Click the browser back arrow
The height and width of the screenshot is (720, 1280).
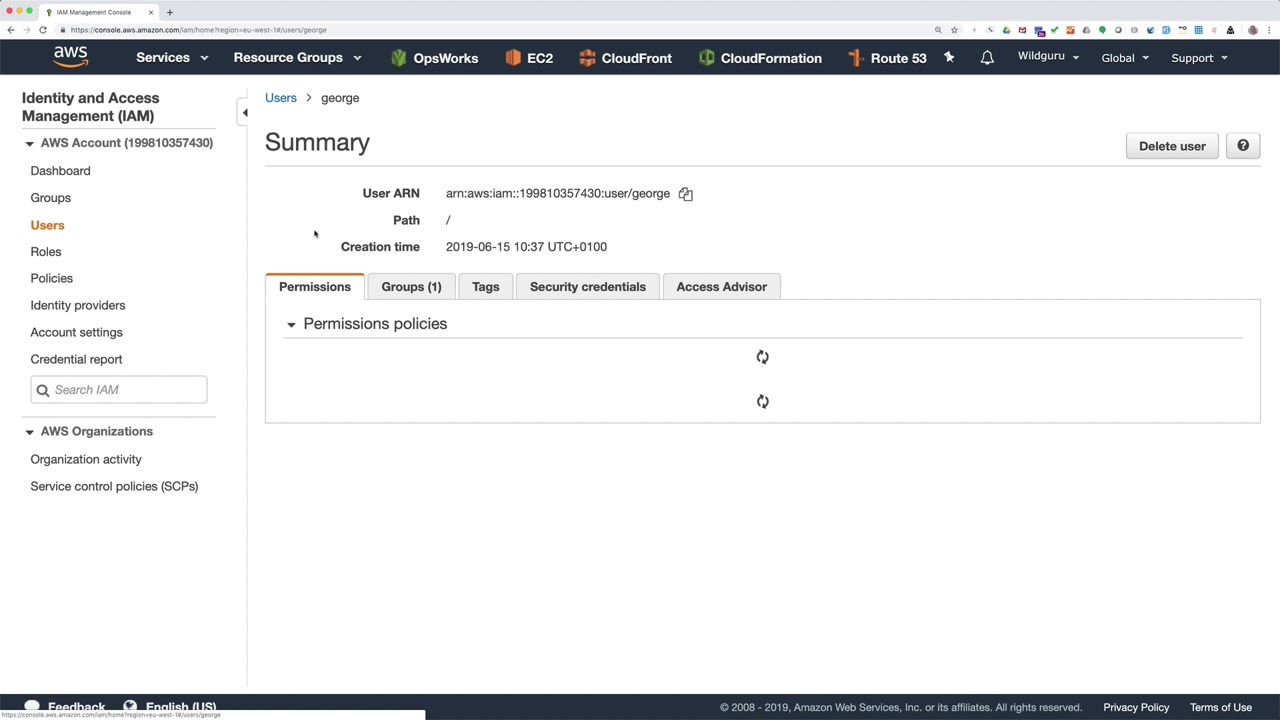click(x=11, y=30)
